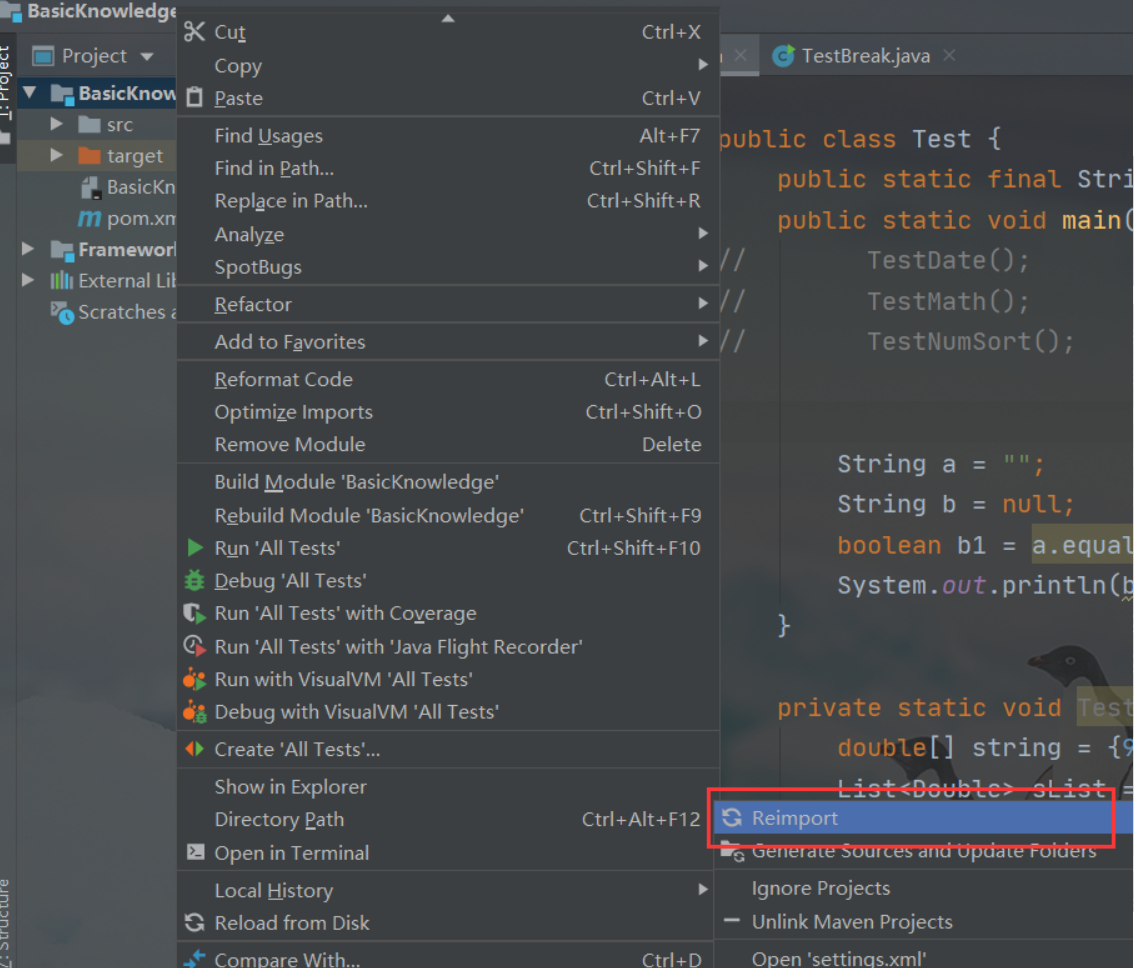Click the Debug 'All Tests' bug icon
1134x968 pixels.
195,580
